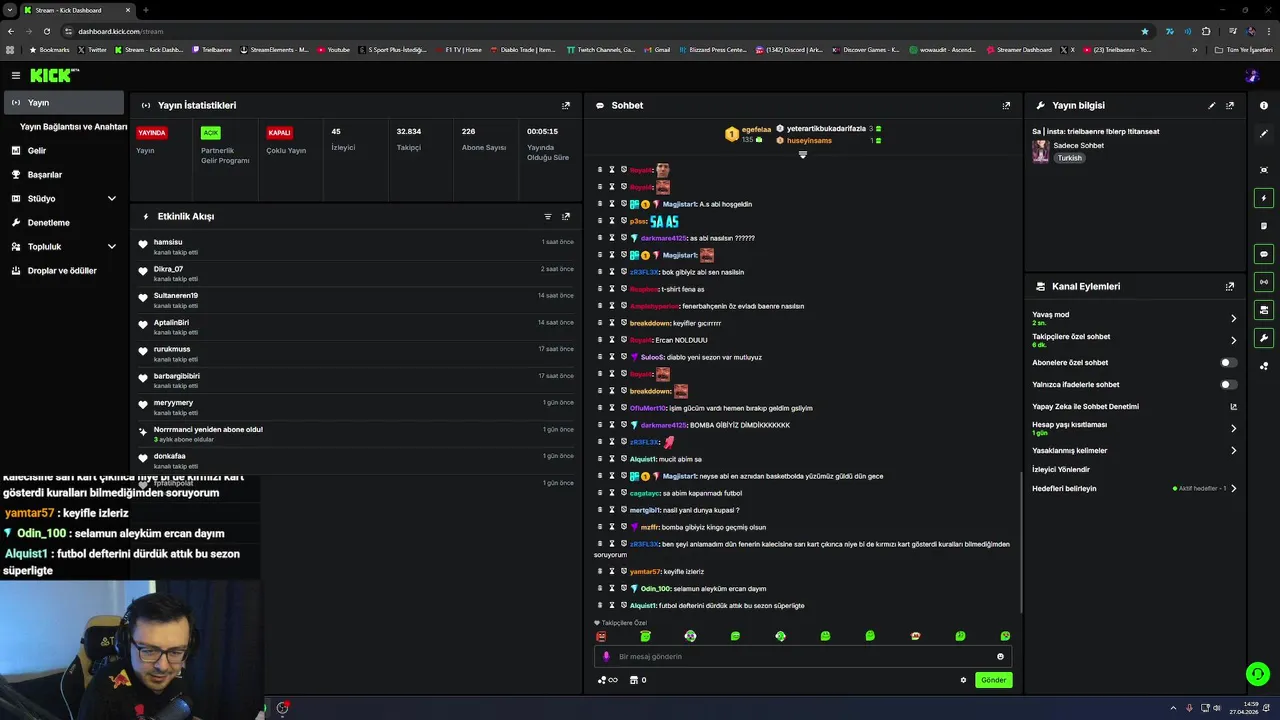Toggle the wrench widget in right sidebar
1280x720 pixels.
1264,338
